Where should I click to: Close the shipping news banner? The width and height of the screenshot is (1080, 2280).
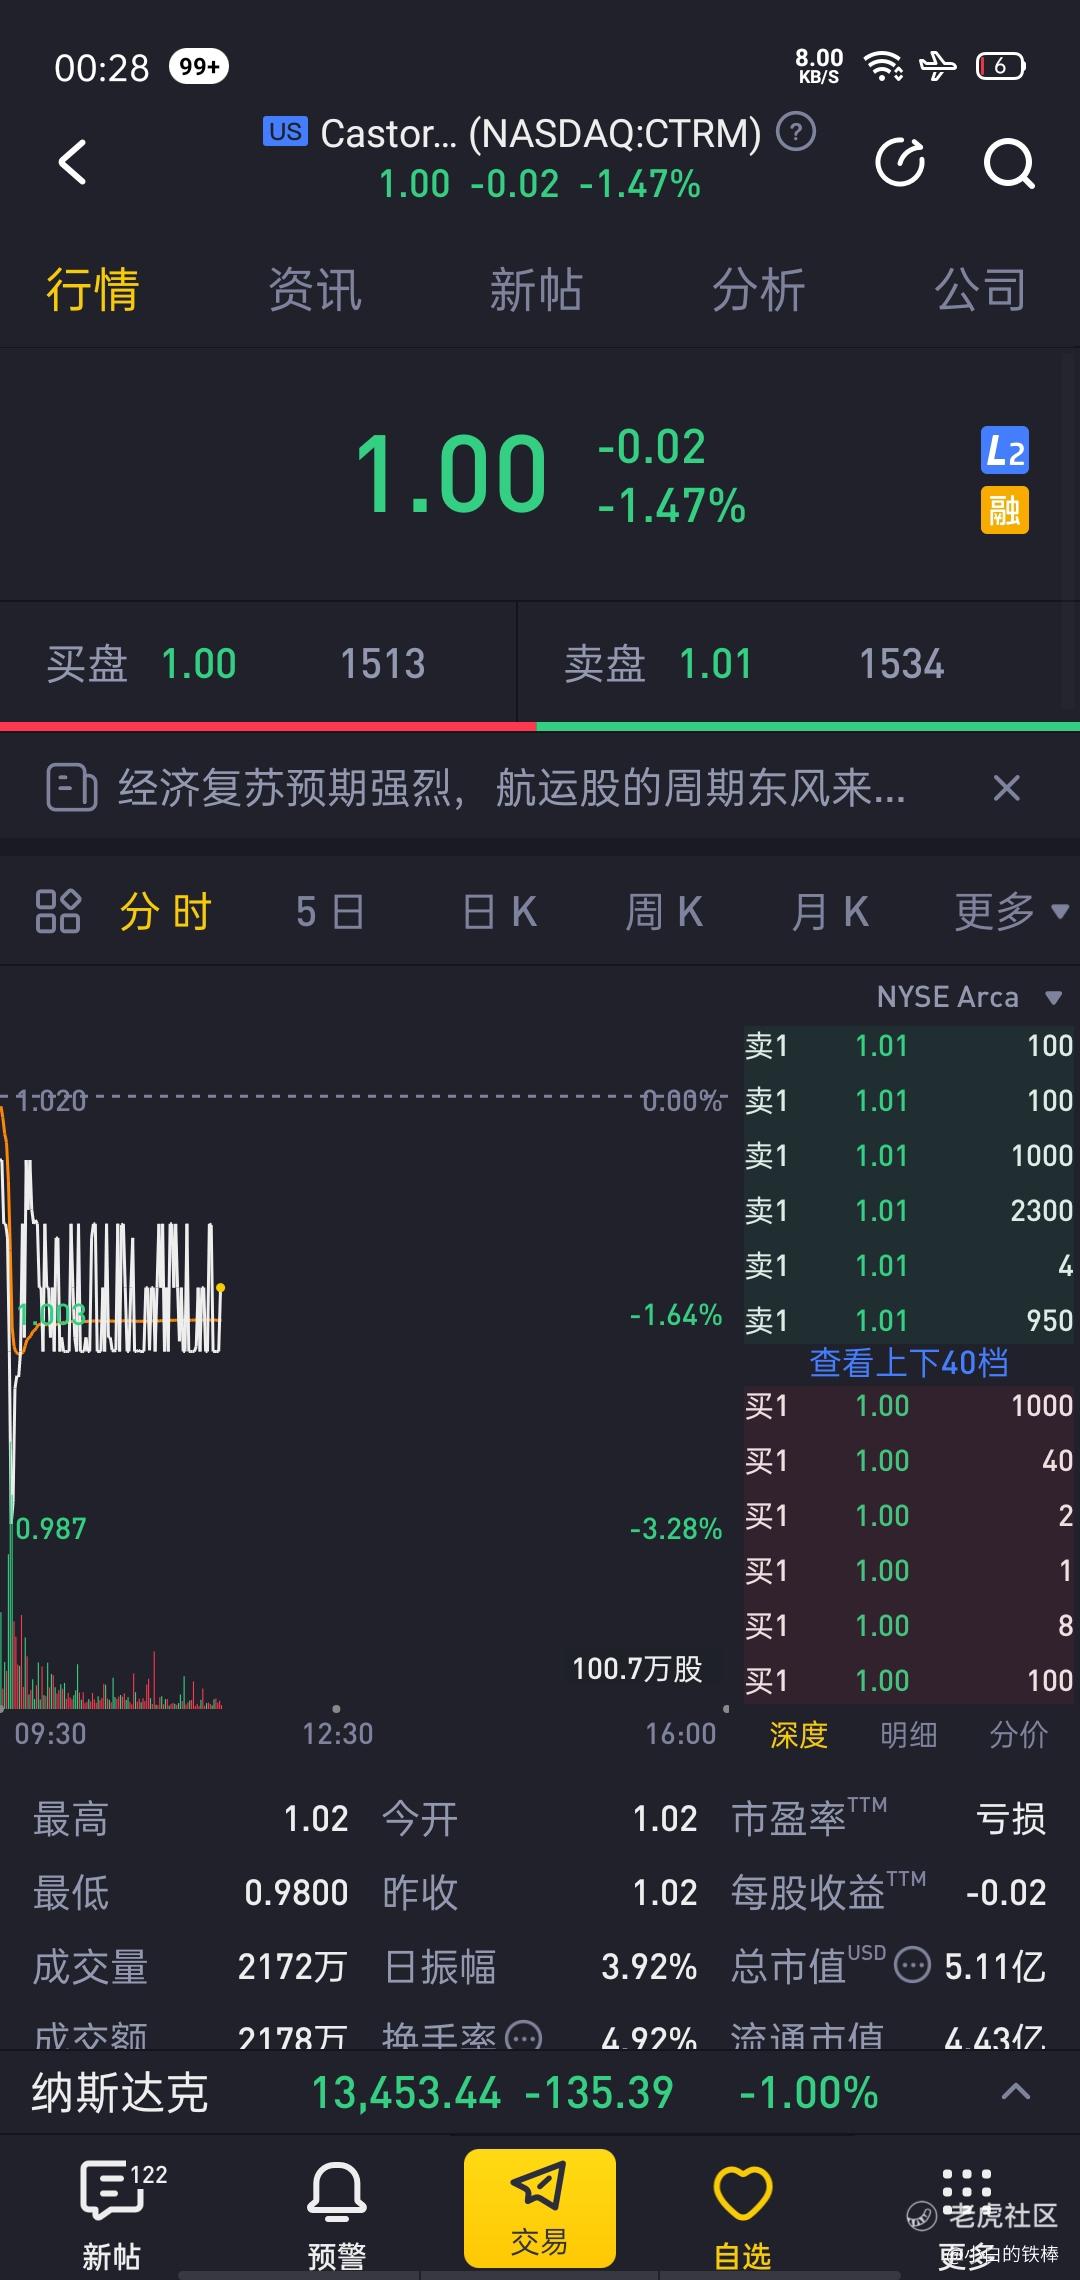1007,788
